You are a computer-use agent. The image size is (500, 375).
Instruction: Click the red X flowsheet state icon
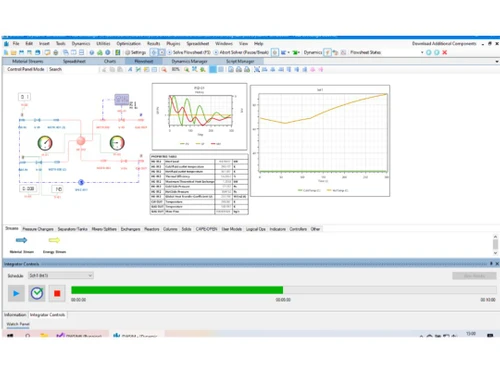445,52
